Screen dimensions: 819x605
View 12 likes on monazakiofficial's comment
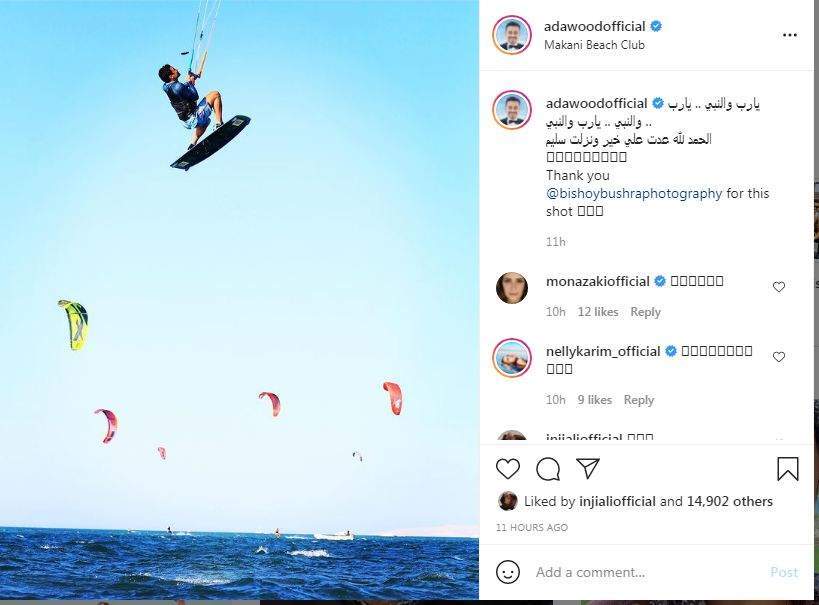tap(598, 312)
